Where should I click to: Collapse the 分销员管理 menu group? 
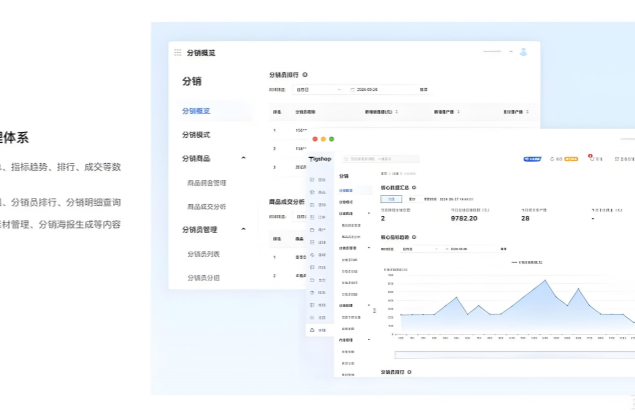243,229
